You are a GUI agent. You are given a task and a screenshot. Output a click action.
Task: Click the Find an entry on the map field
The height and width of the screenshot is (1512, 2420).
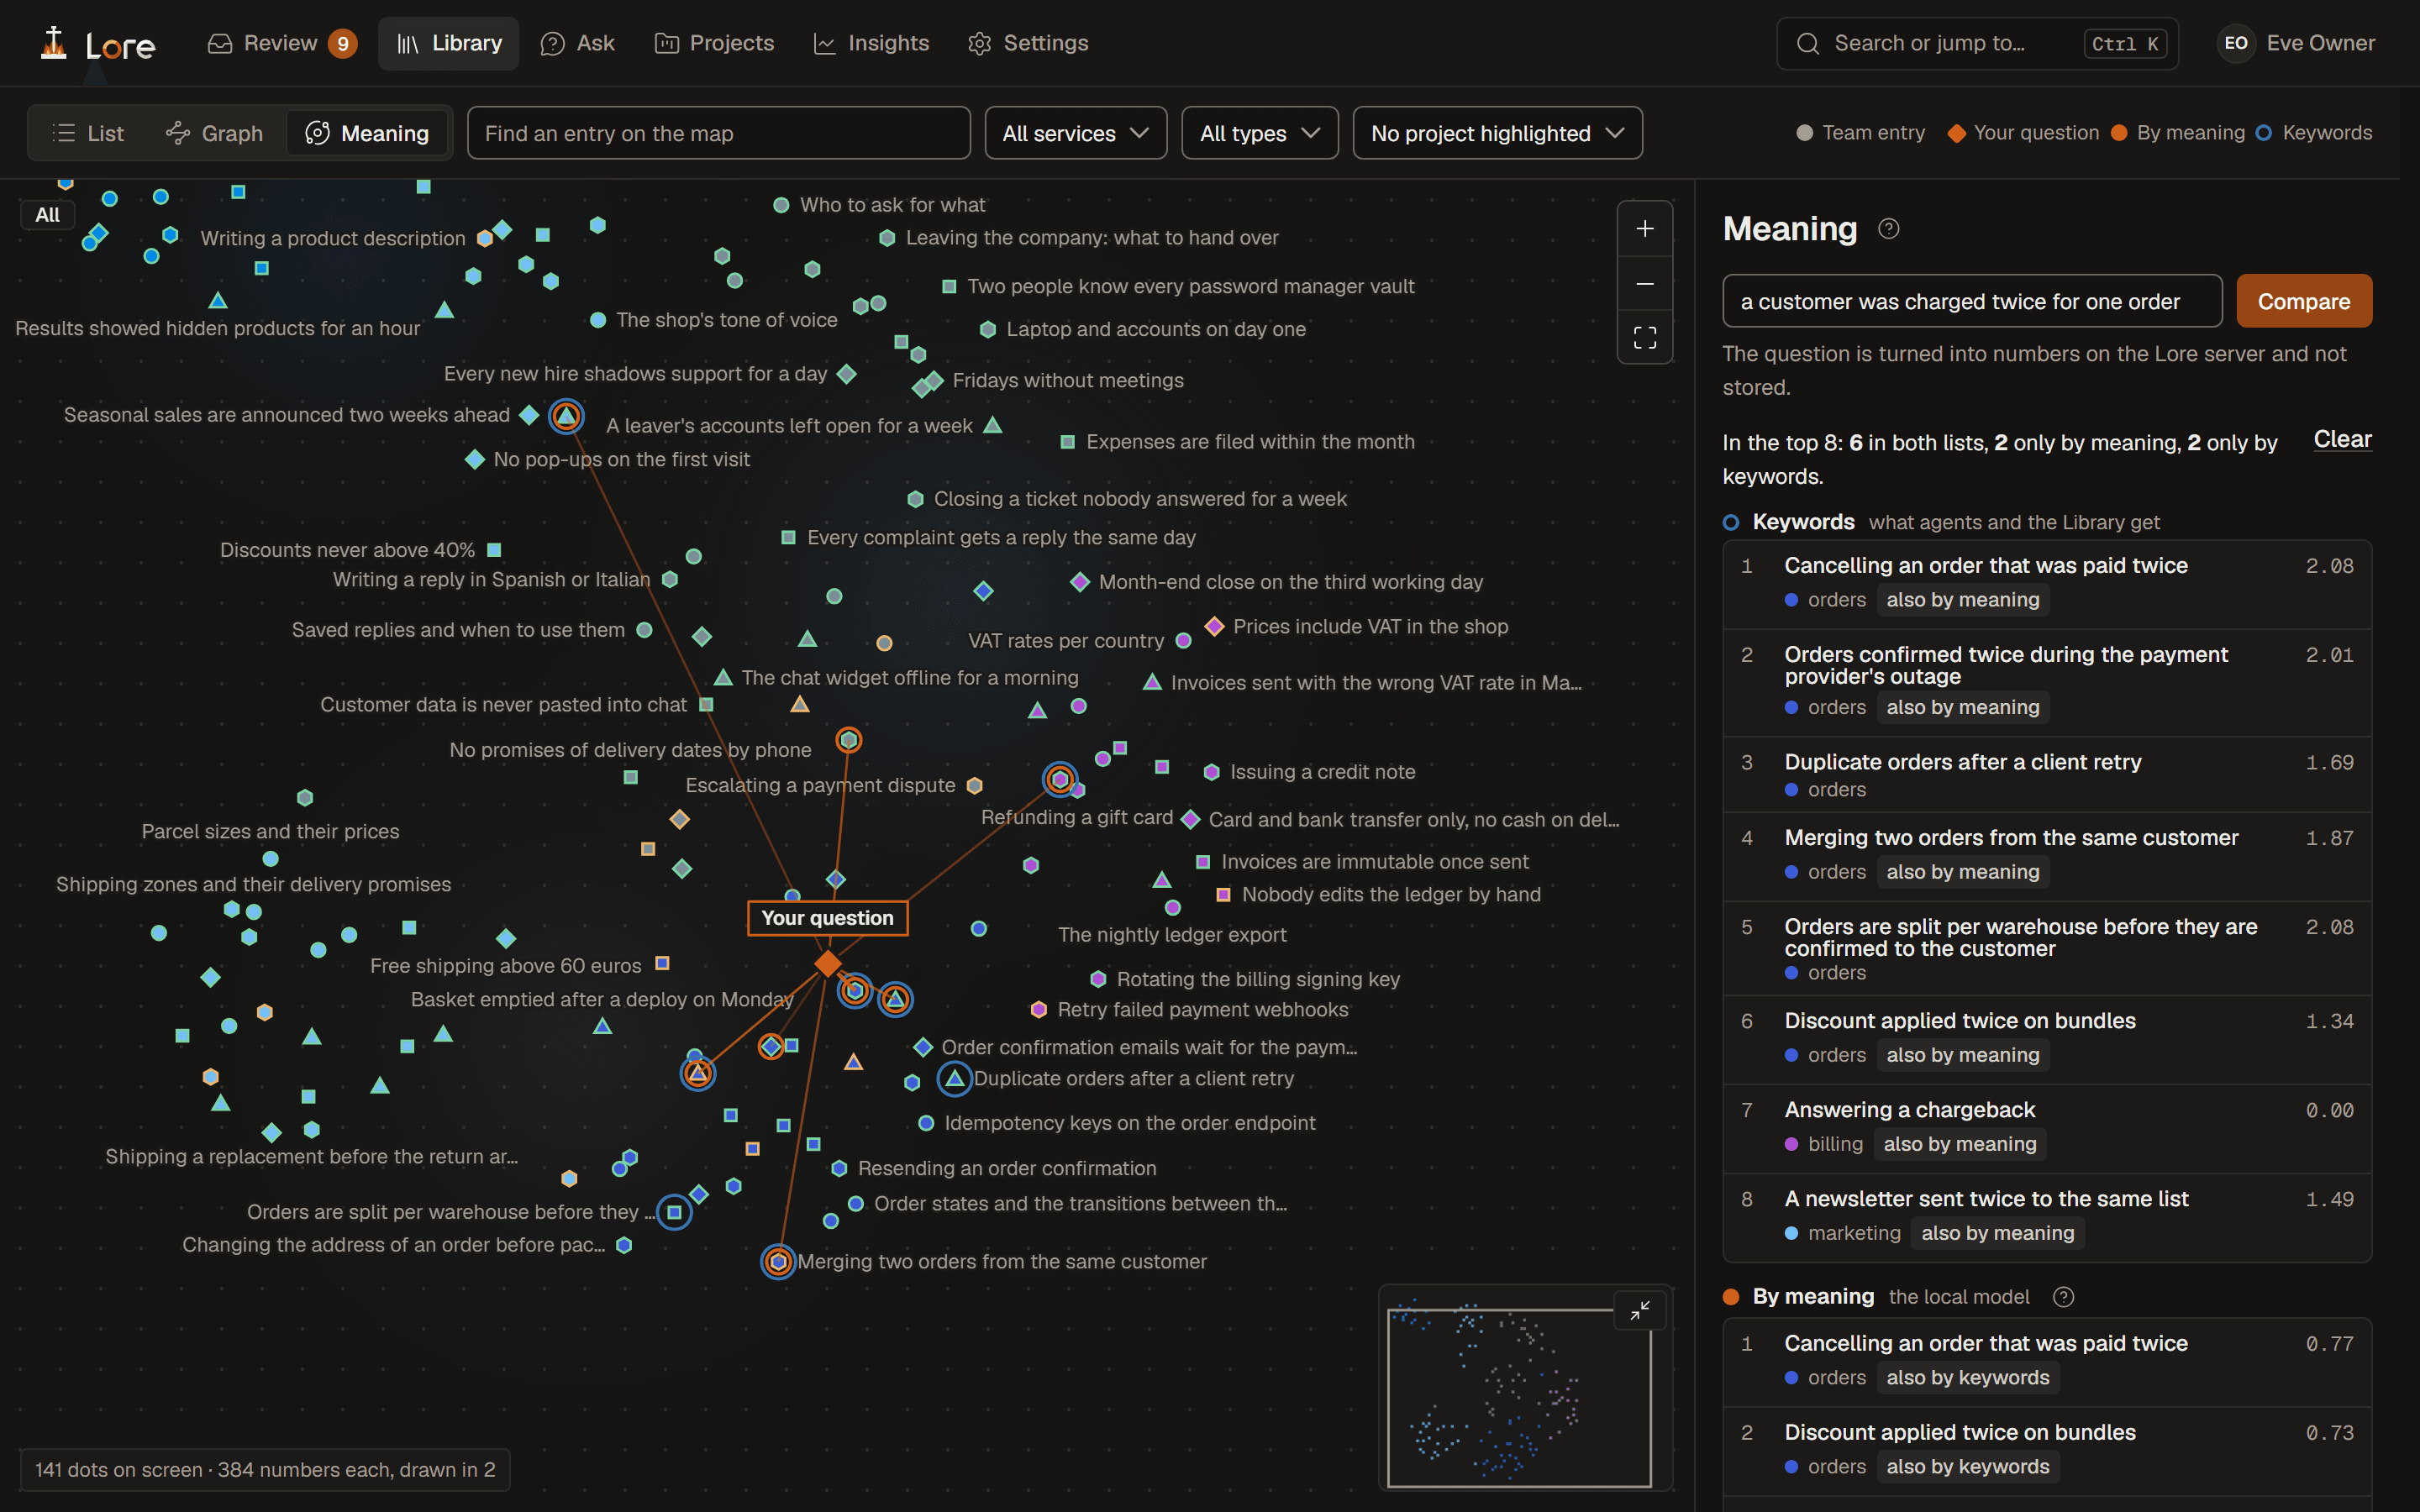pos(718,133)
